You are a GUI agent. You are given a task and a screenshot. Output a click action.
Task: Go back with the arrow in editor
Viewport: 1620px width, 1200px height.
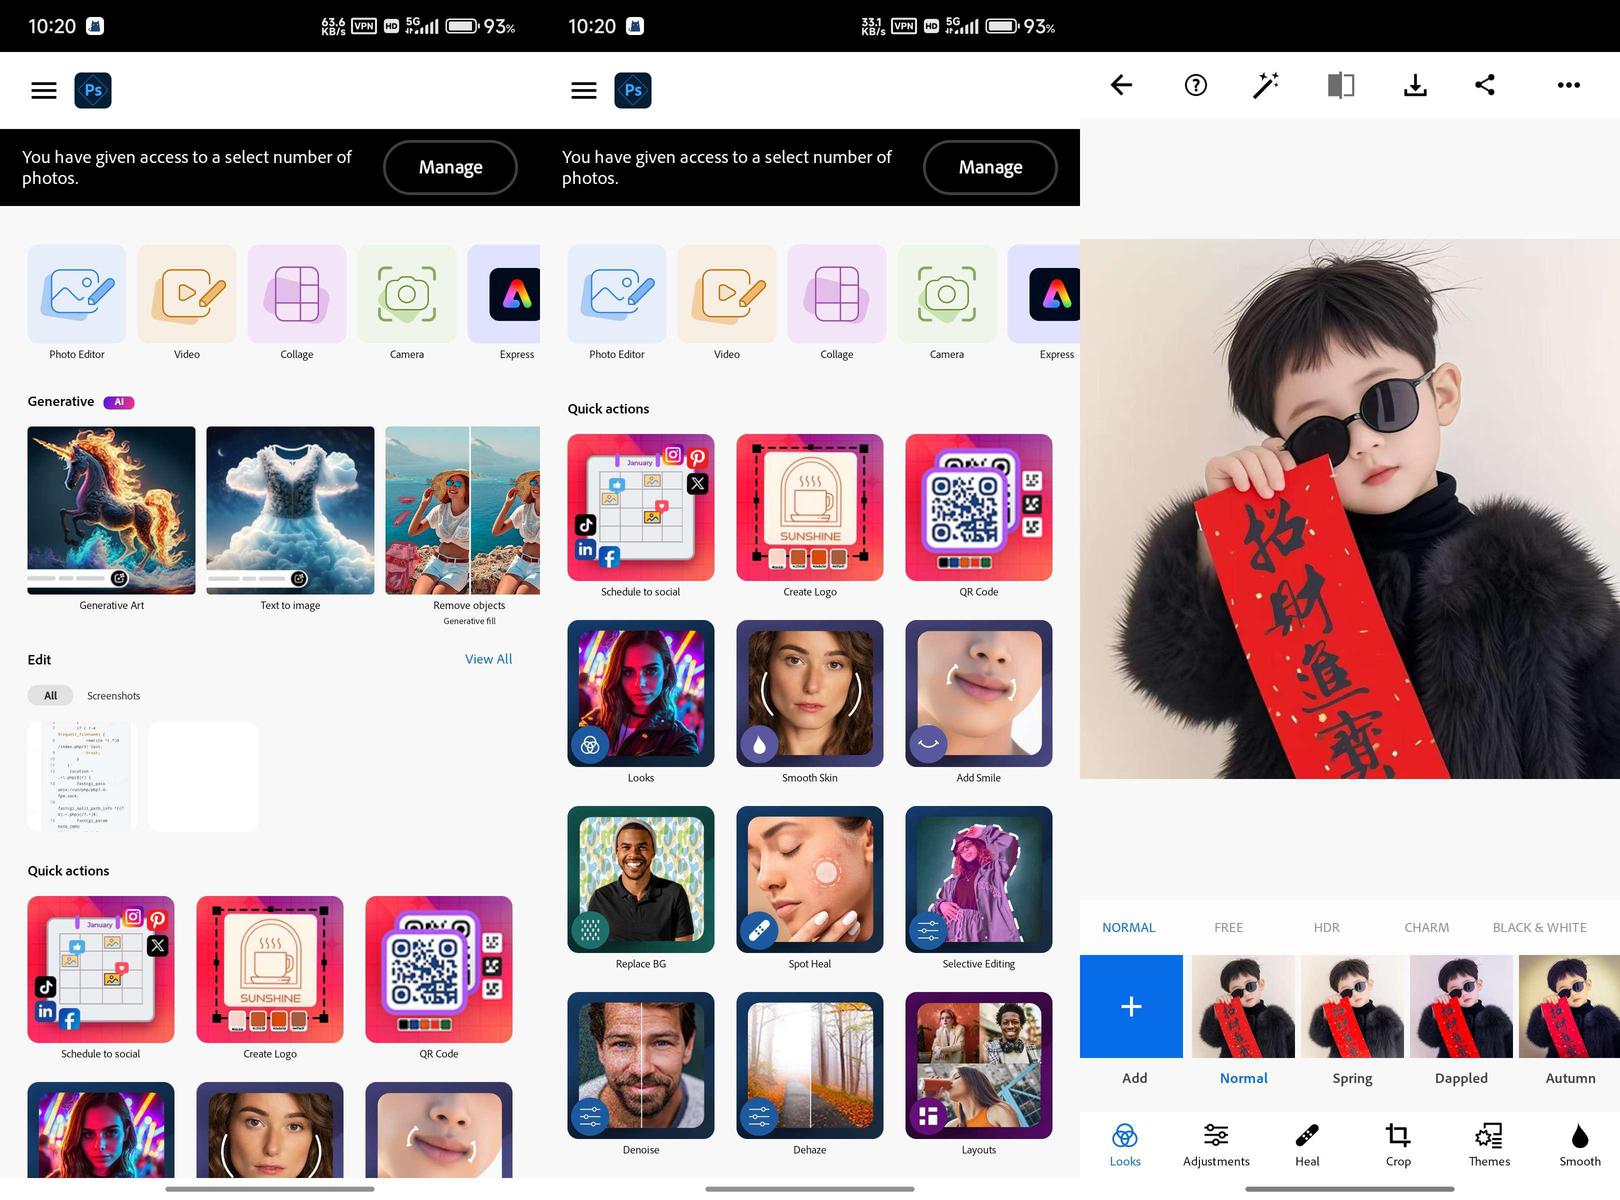1122,85
